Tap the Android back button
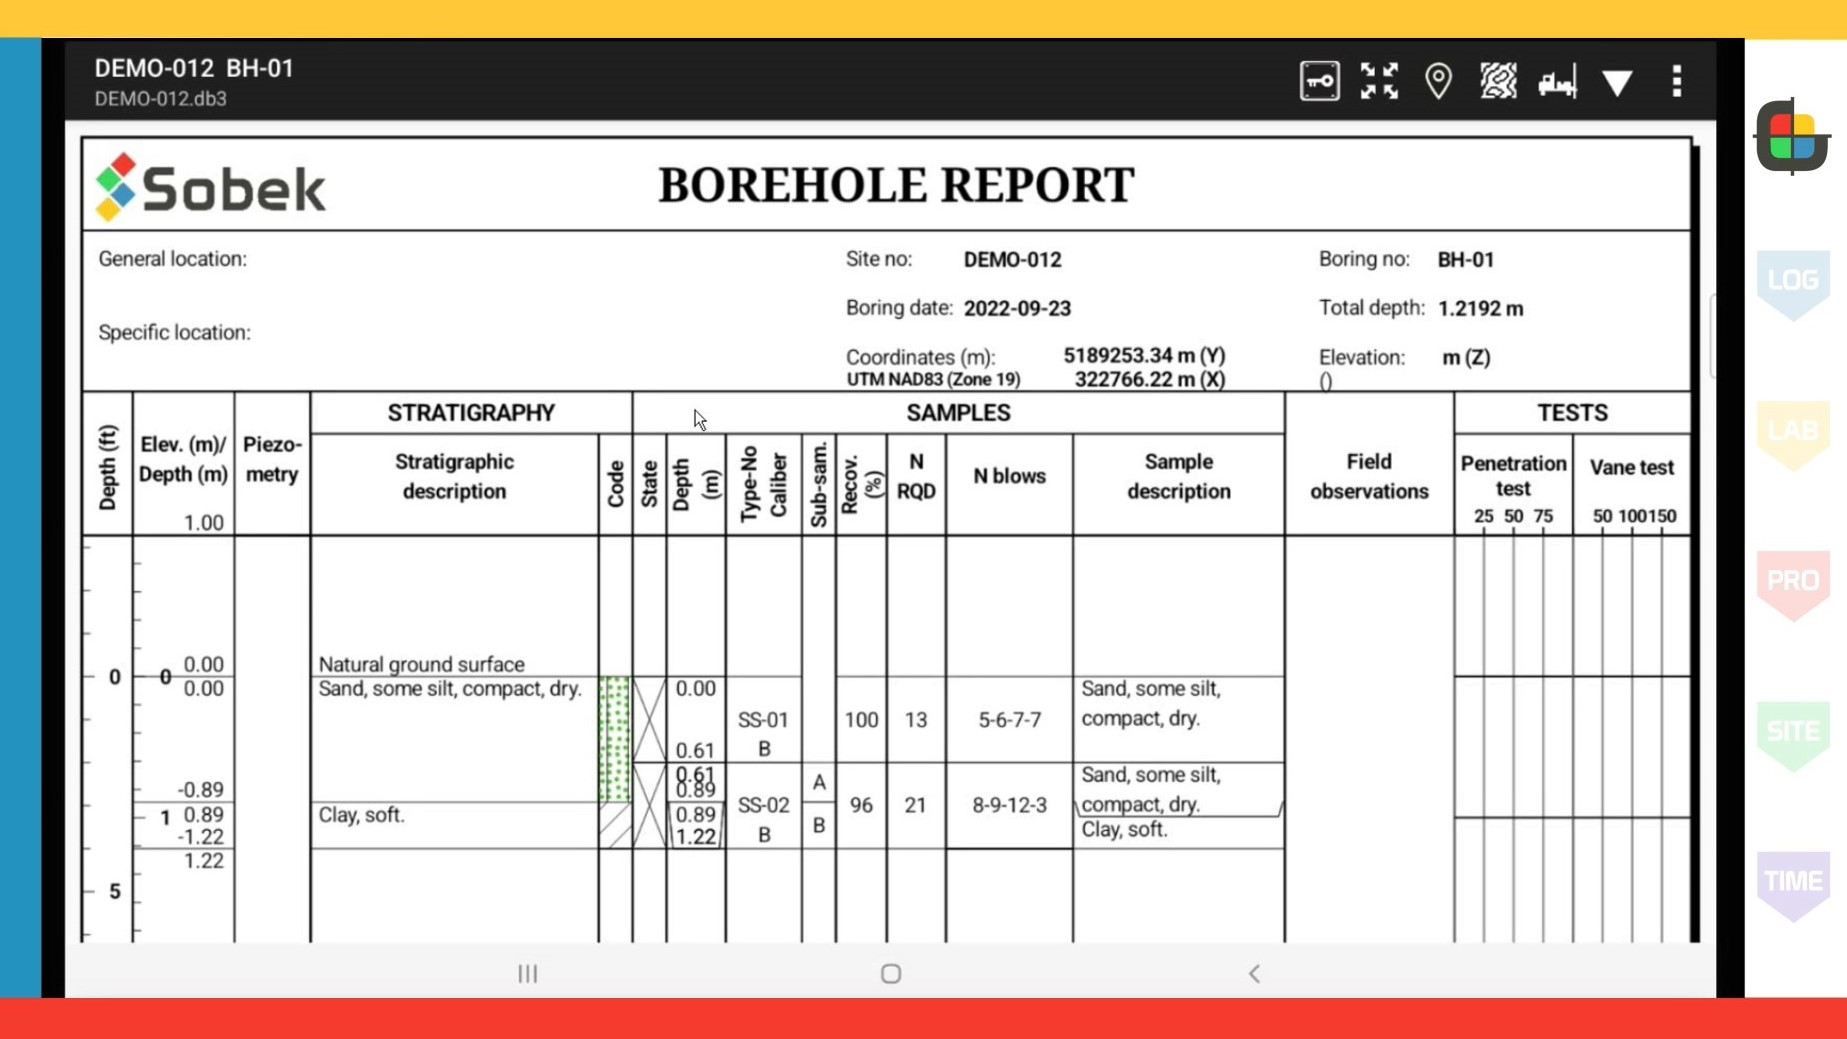Image resolution: width=1847 pixels, height=1039 pixels. coord(1254,973)
